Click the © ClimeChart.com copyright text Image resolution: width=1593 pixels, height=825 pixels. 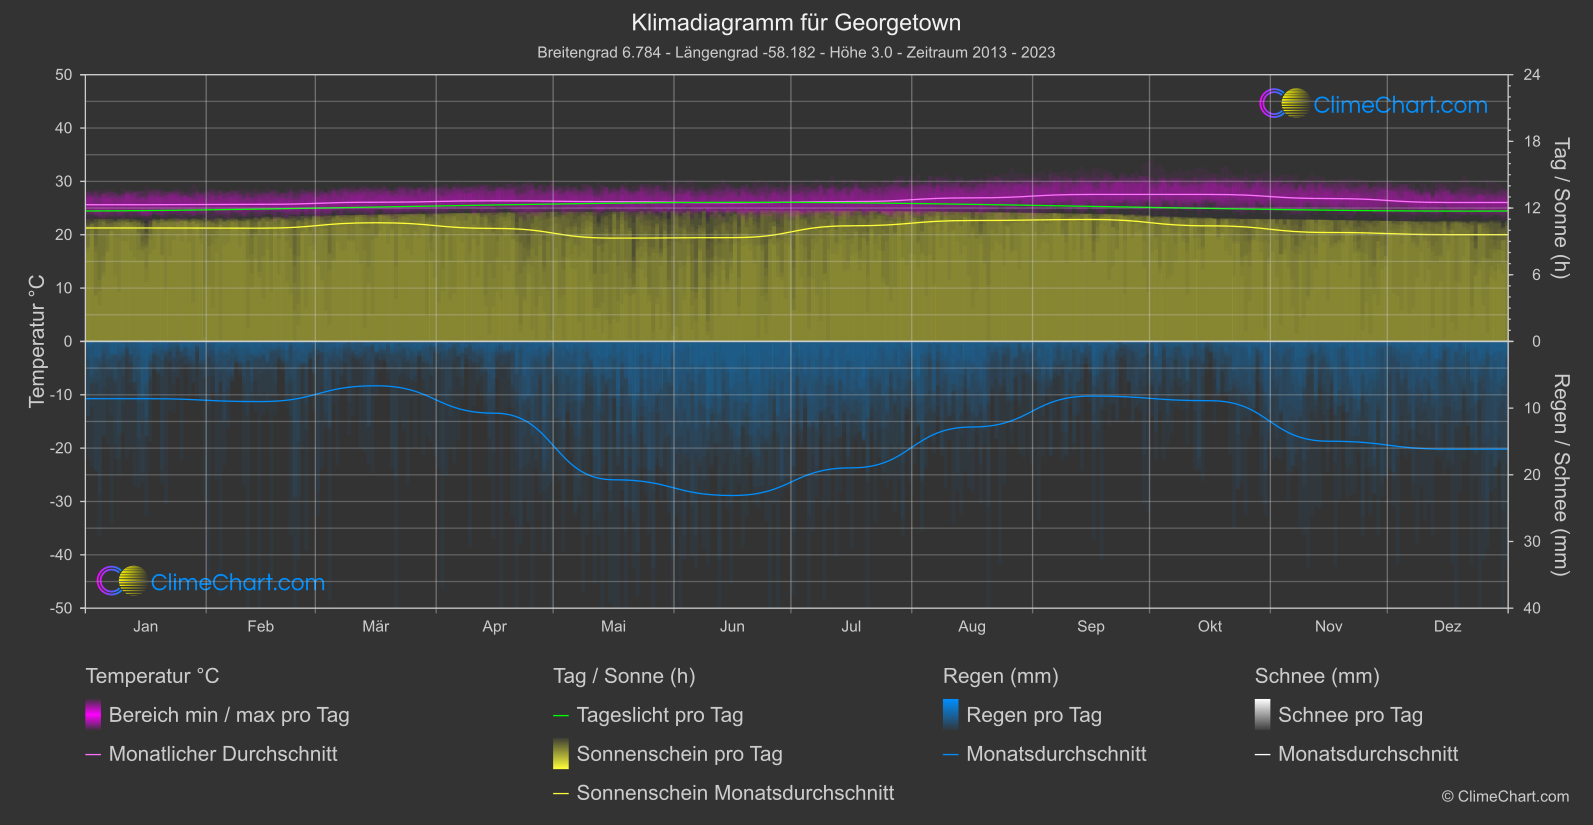coord(1505,796)
